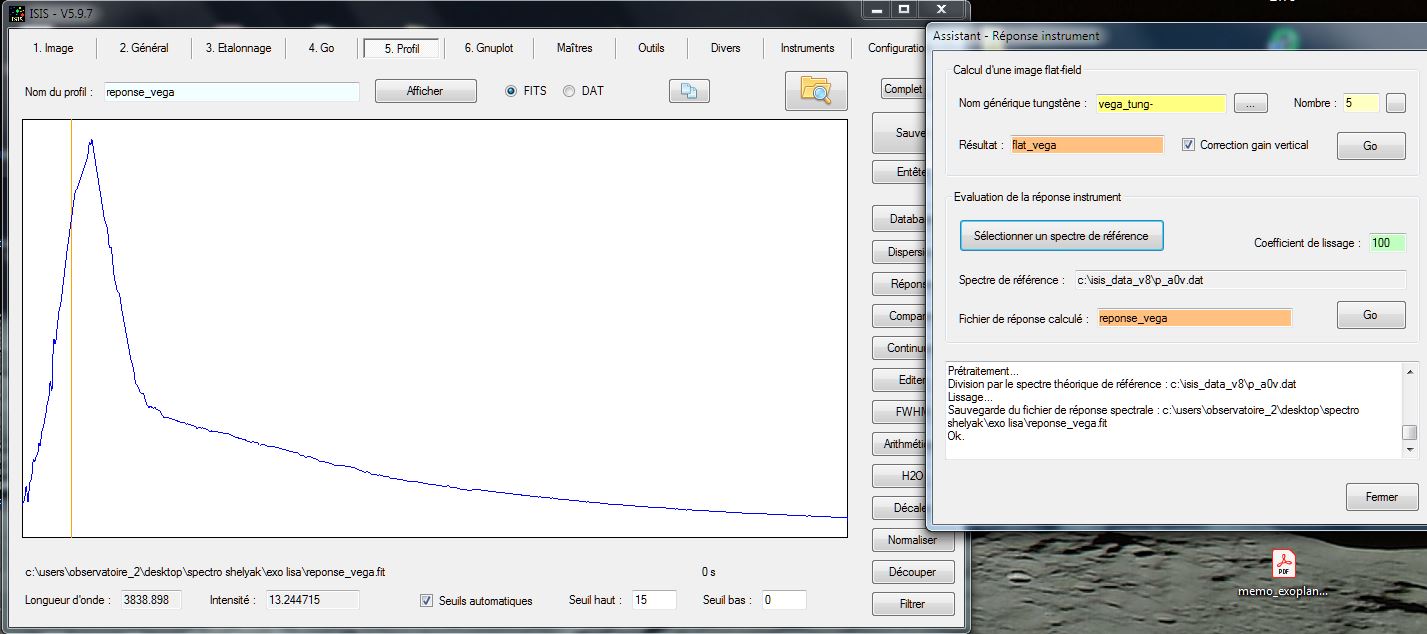Click the Coefficient de lissage input field

point(1387,243)
